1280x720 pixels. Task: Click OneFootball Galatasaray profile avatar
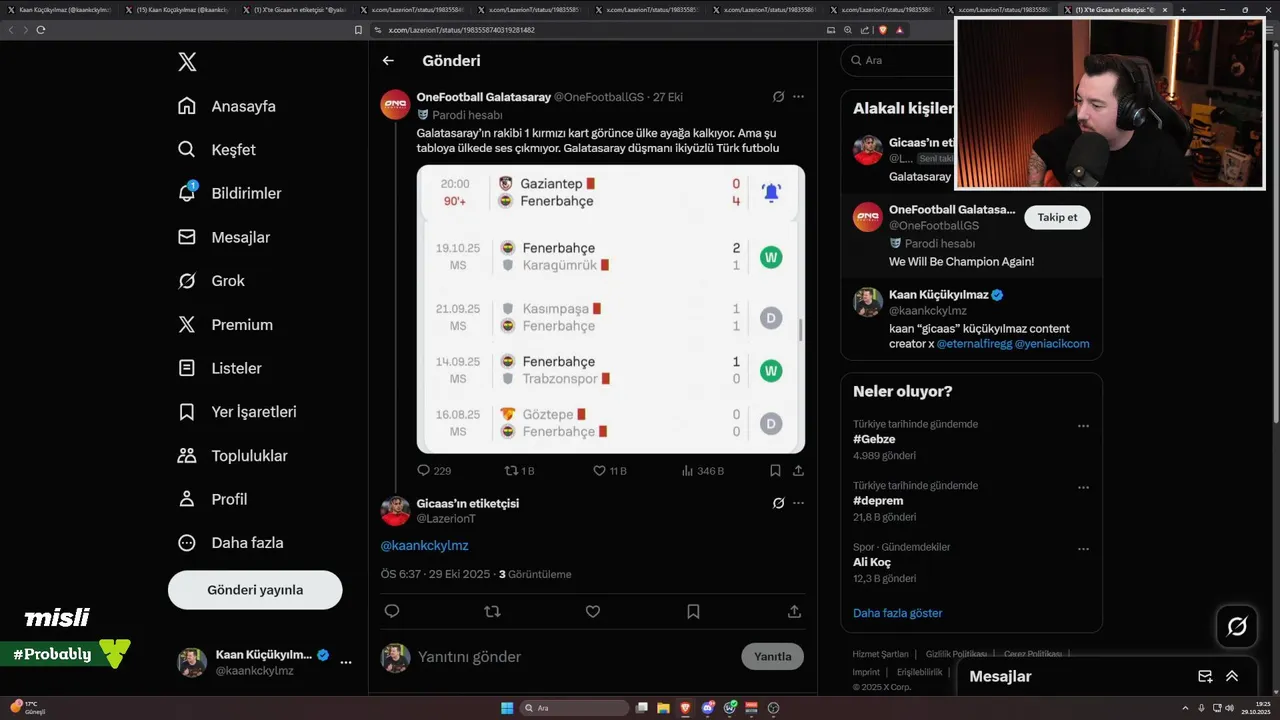point(395,104)
